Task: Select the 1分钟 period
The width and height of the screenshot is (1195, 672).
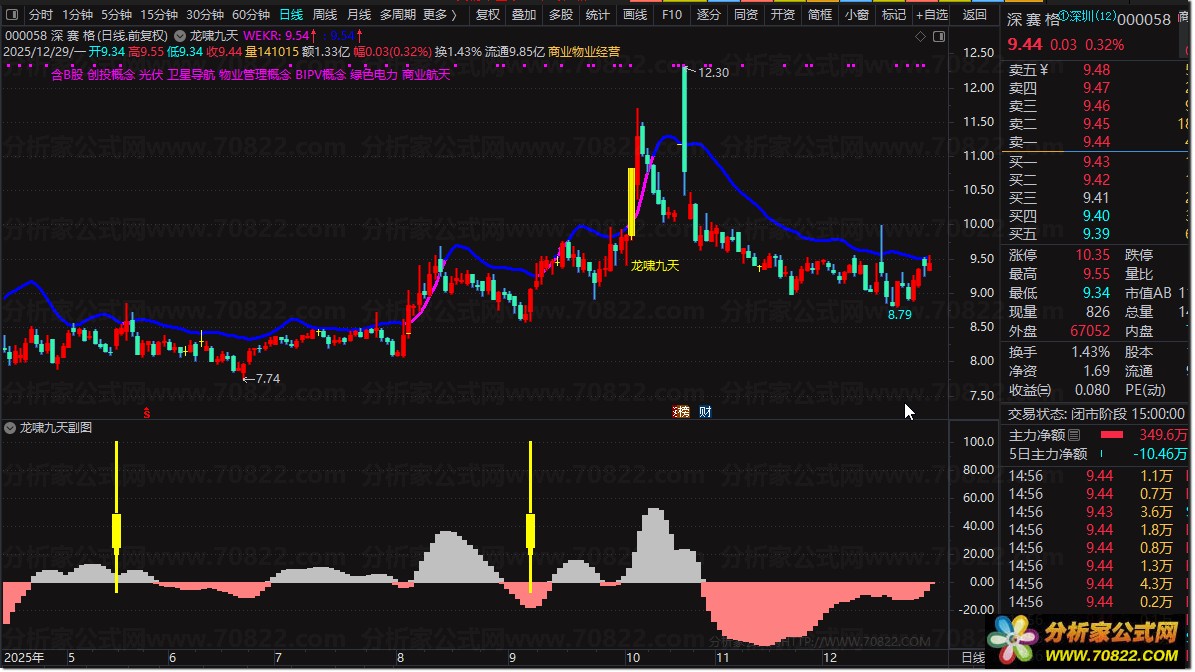Action: pos(77,14)
